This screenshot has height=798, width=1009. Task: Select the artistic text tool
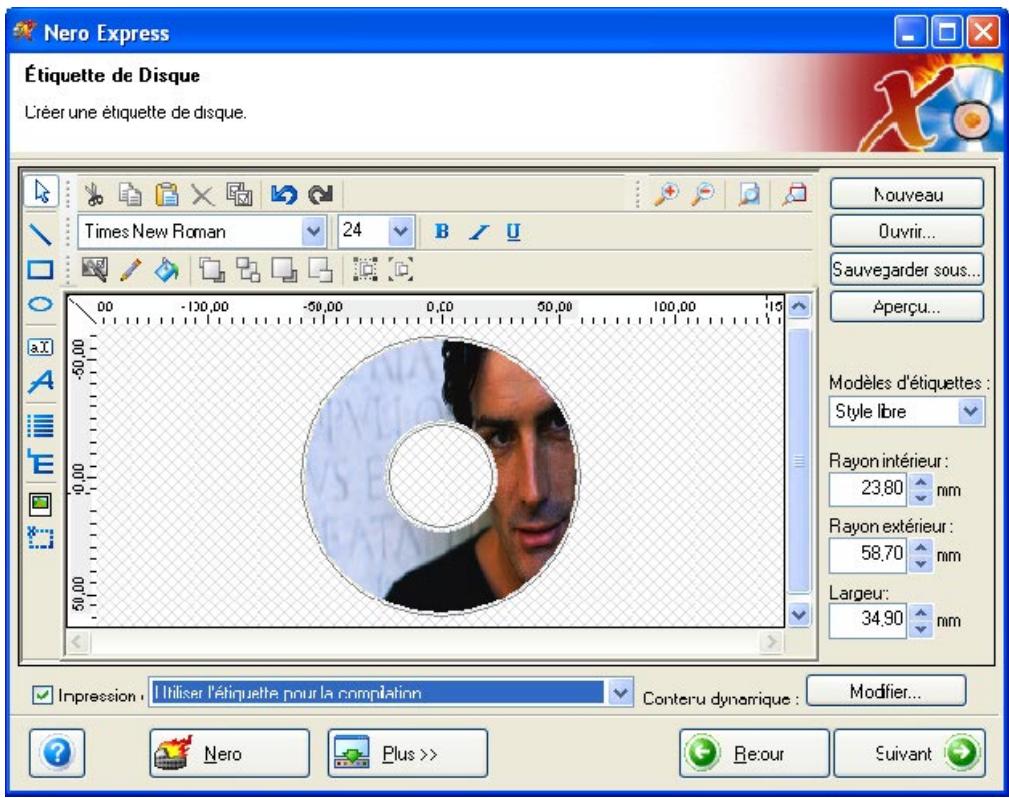coord(41,382)
